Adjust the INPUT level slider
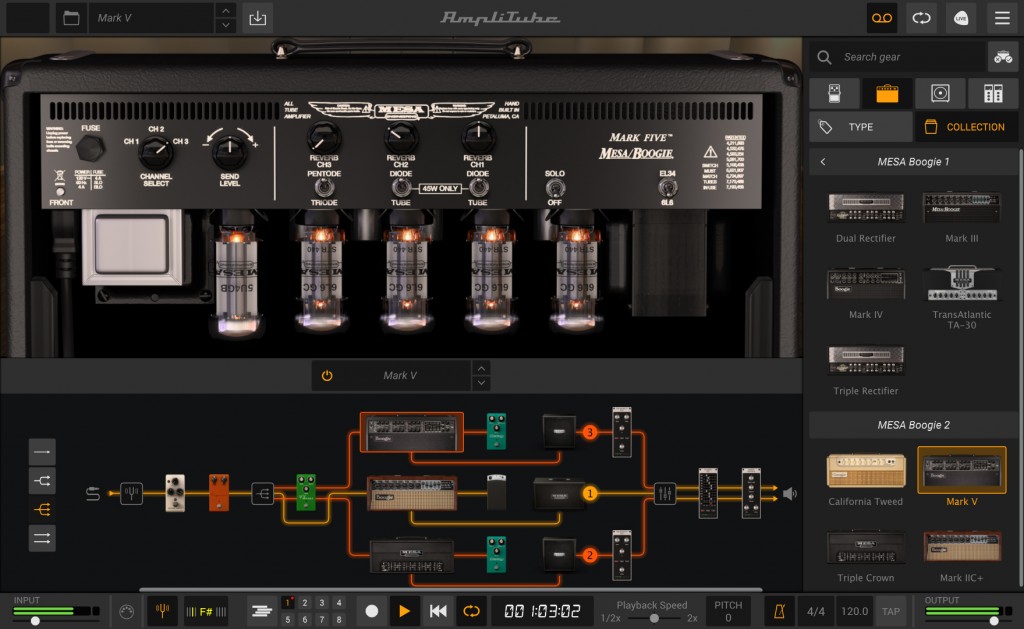The height and width of the screenshot is (629, 1024). [x=36, y=621]
